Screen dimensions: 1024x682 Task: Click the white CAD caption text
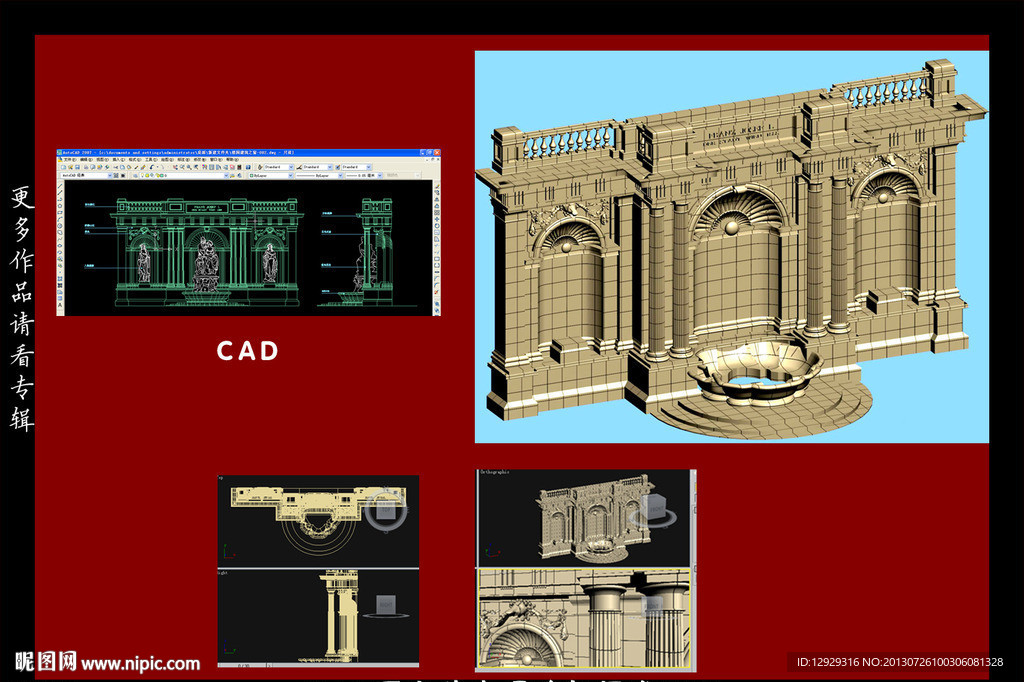coord(248,351)
